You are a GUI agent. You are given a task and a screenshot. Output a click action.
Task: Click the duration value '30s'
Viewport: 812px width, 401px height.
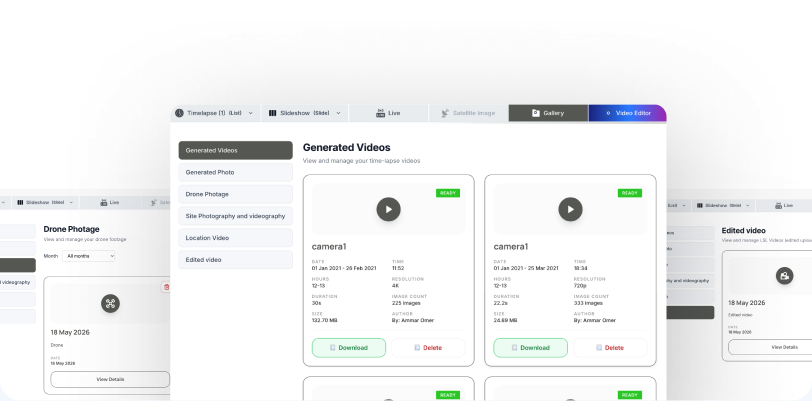coord(316,303)
